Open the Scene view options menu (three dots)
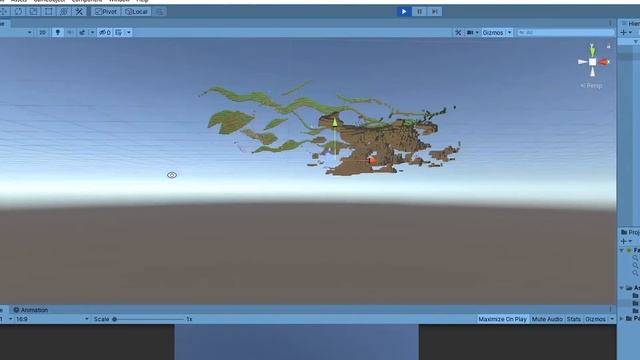Viewport: 640px width, 360px height. (610, 23)
